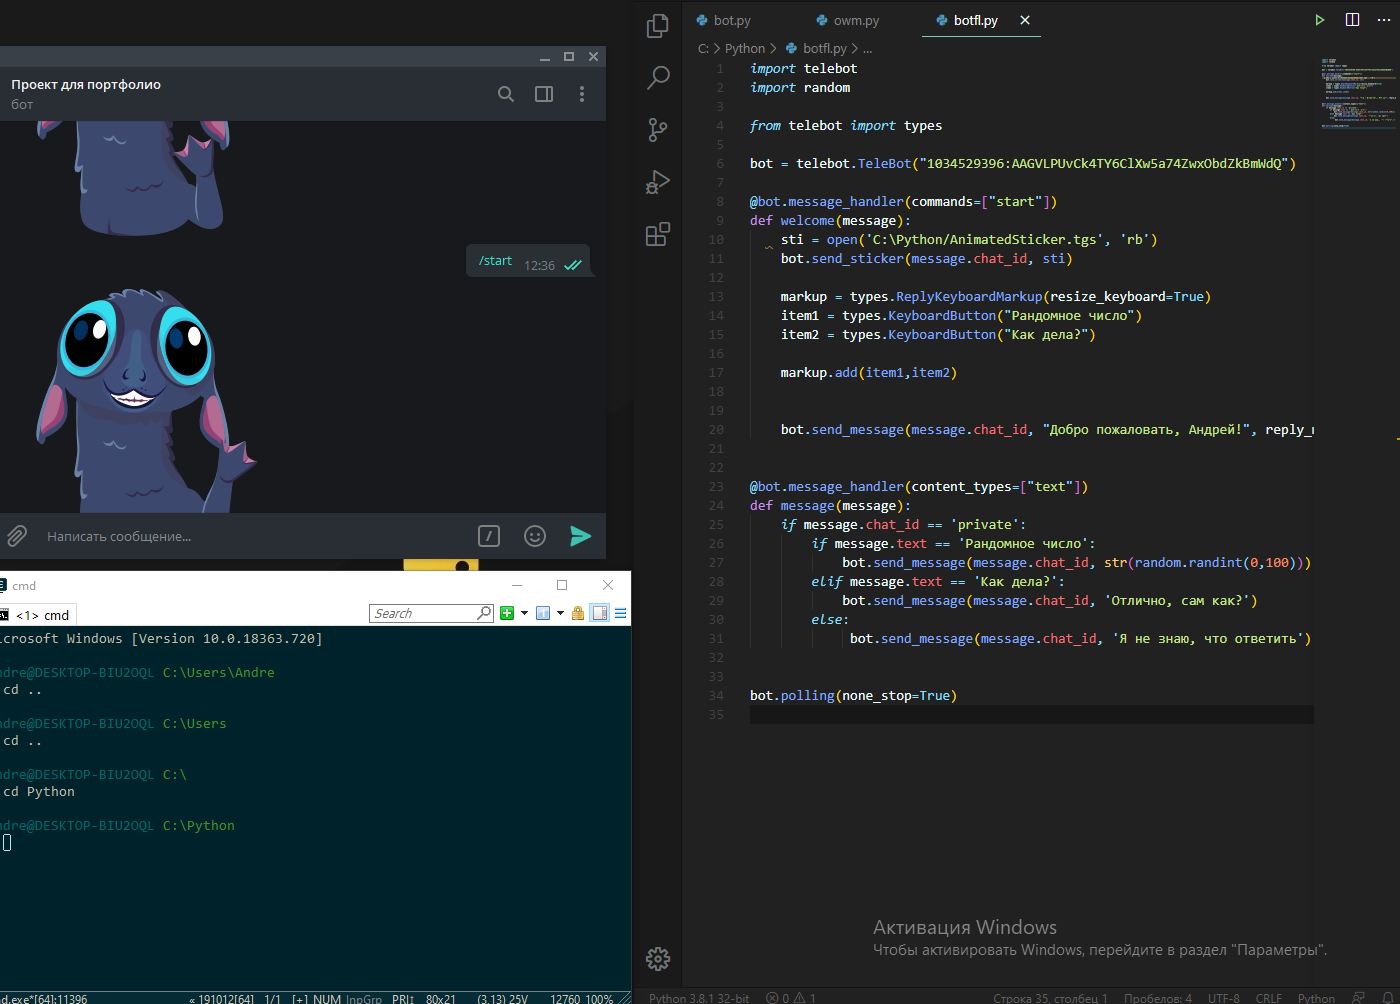This screenshot has height=1004, width=1400.
Task: Change indentation via Пробелов: 4
Action: tap(1158, 998)
